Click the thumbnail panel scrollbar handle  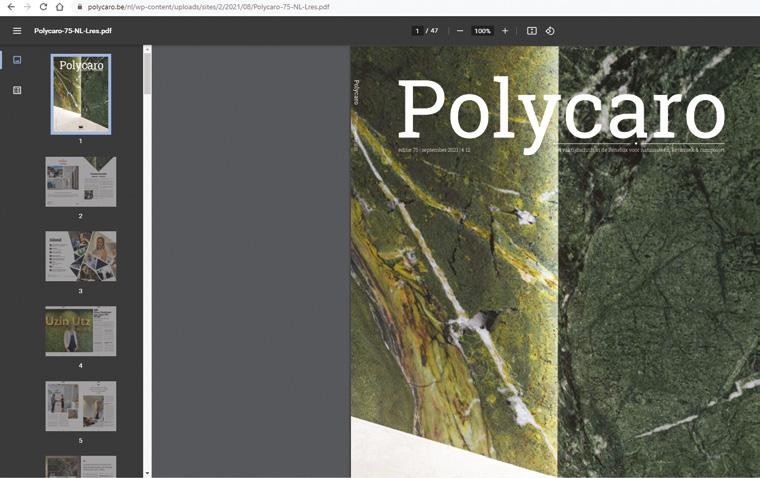click(147, 74)
